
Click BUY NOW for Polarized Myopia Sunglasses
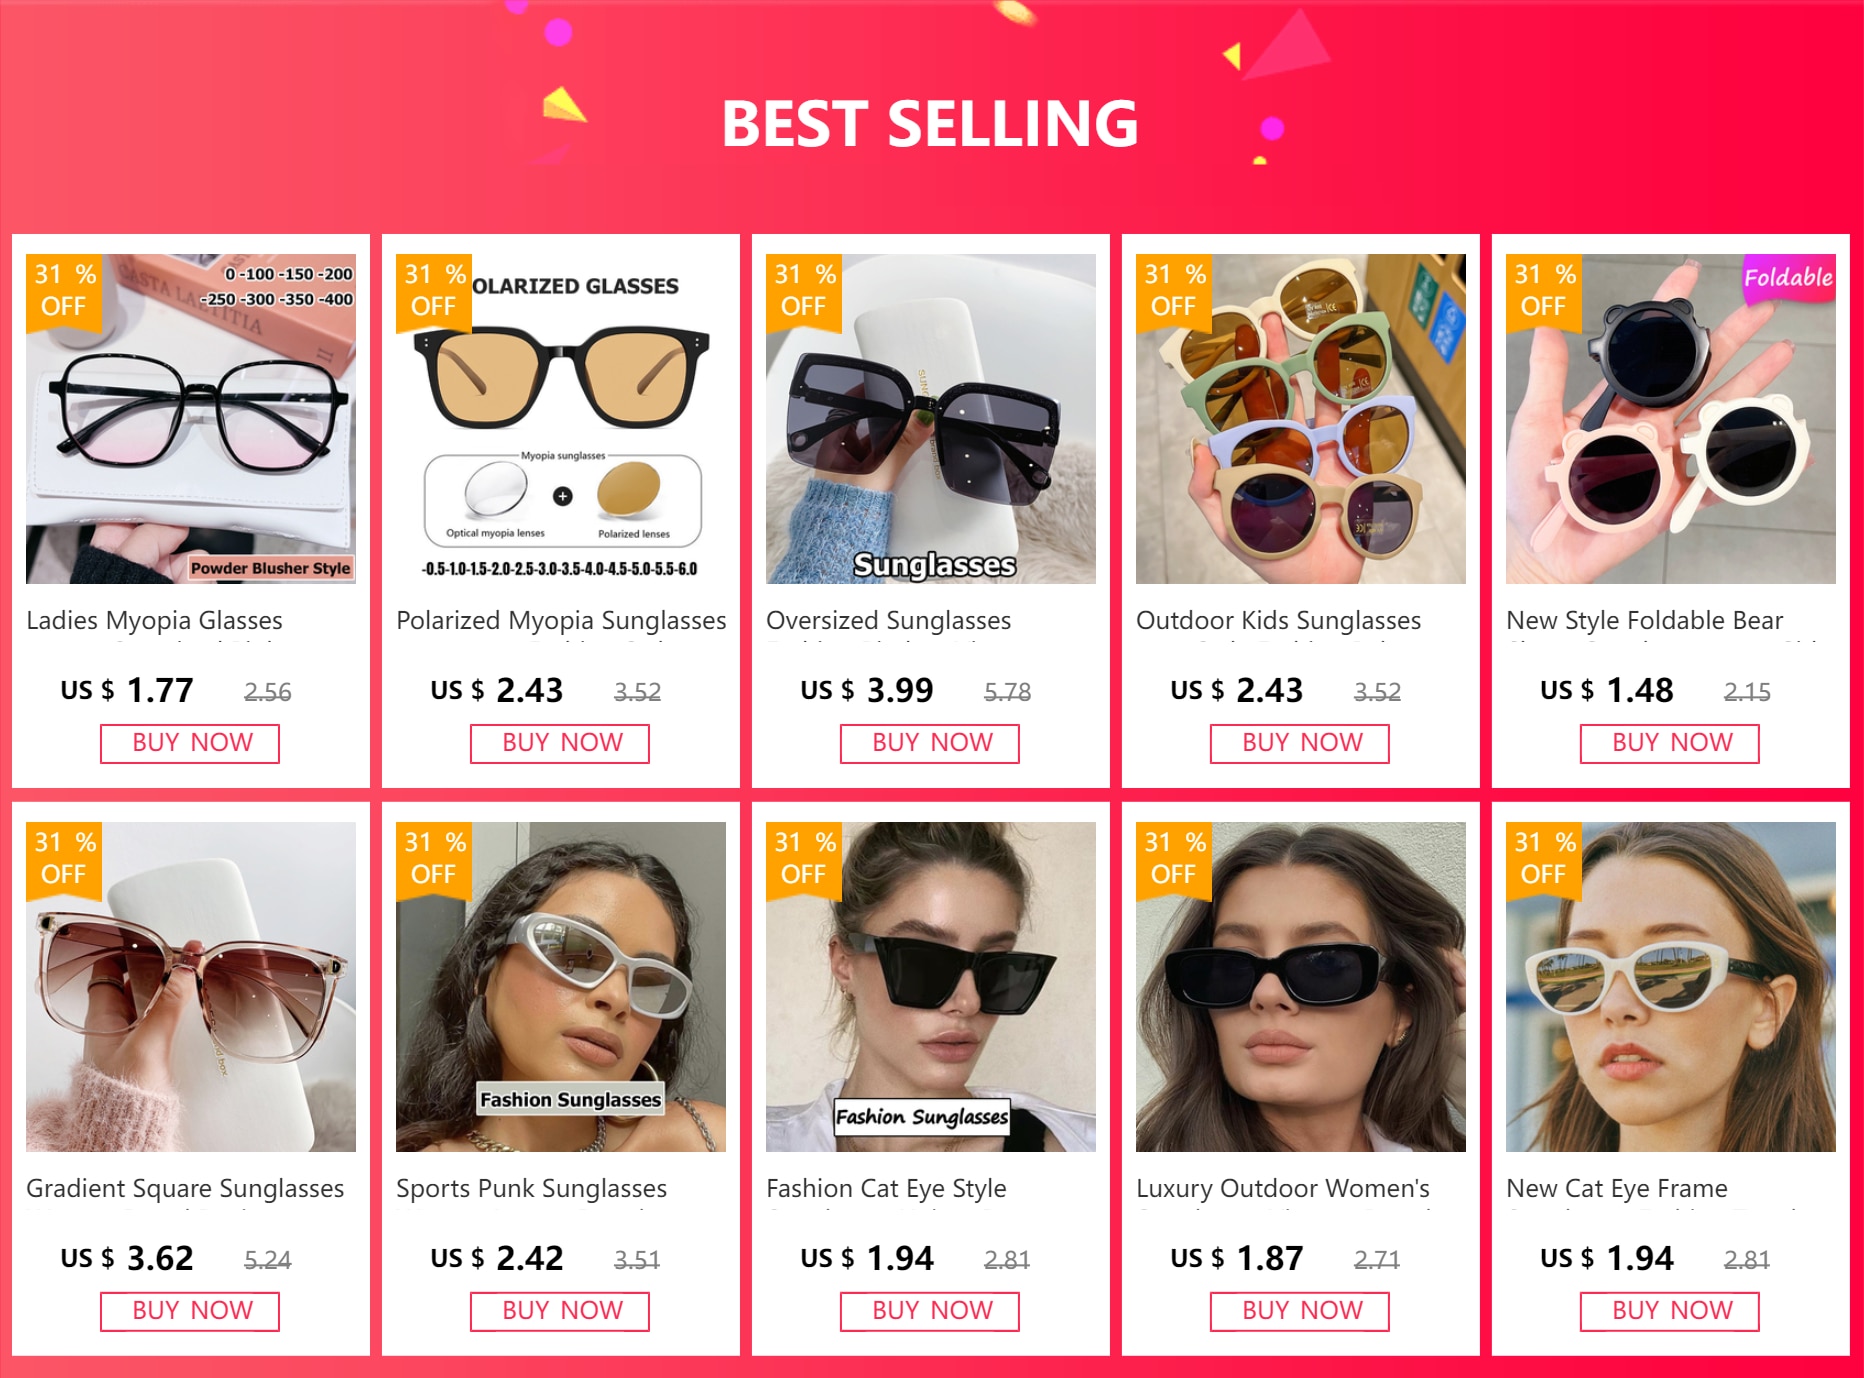pos(560,743)
